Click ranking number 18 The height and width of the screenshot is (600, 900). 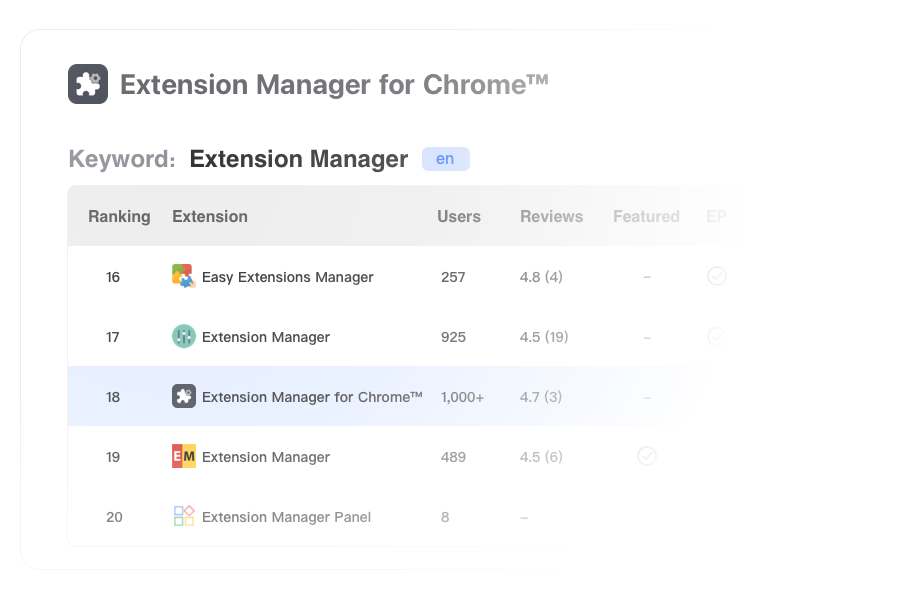pyautogui.click(x=113, y=397)
